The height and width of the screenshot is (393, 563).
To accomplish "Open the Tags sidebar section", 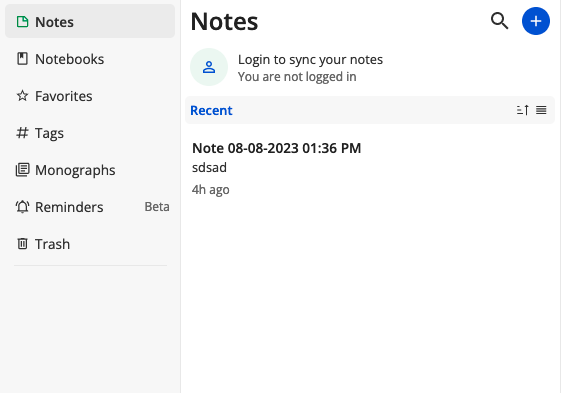I will tap(90, 133).
